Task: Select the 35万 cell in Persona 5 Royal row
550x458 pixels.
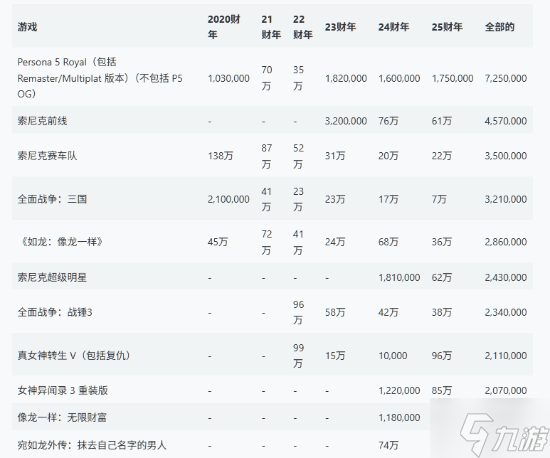Action: tap(298, 78)
